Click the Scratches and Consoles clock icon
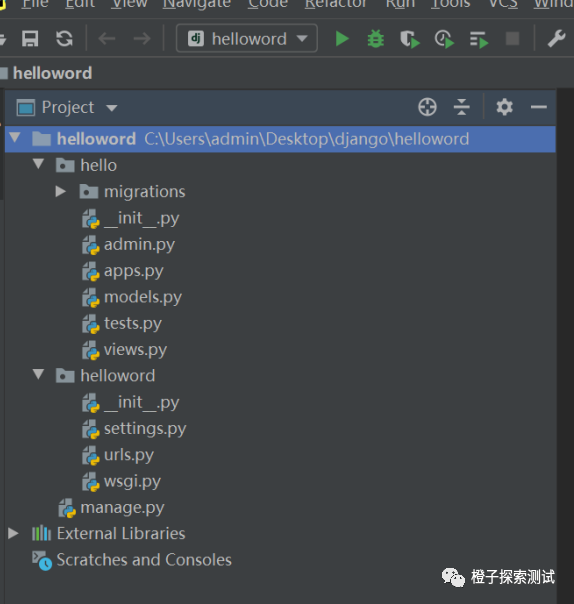Image resolution: width=574 pixels, height=604 pixels. click(x=42, y=560)
